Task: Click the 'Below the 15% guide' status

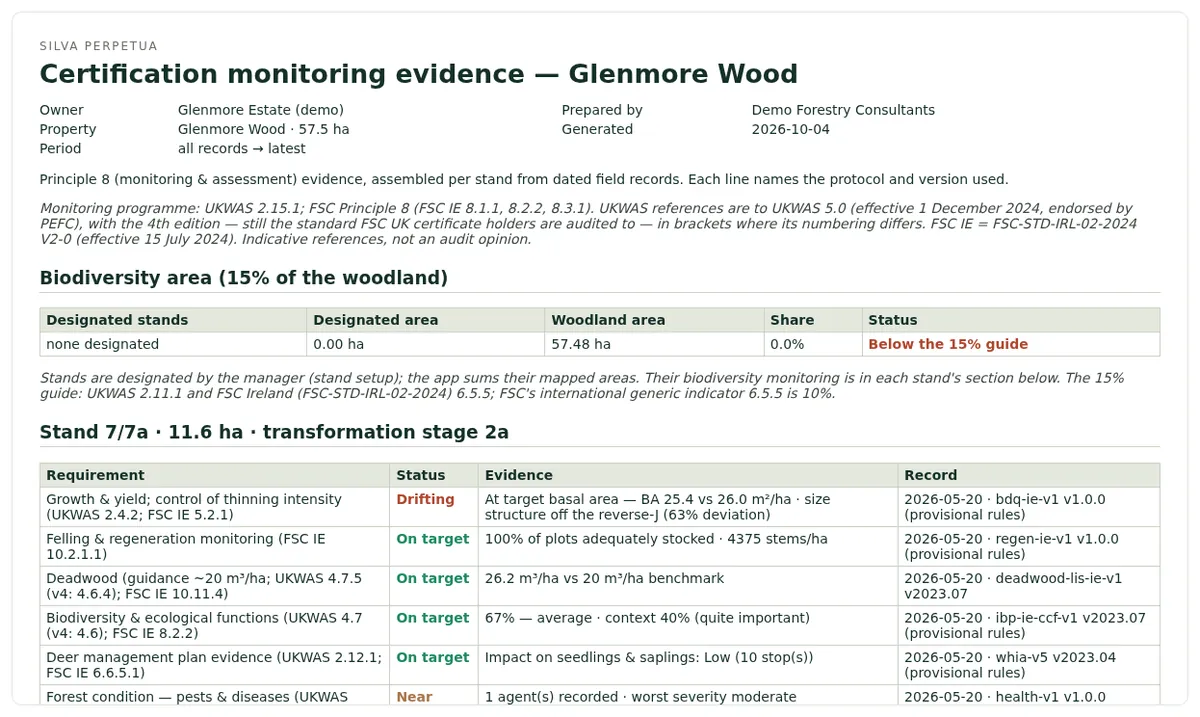Action: [948, 344]
